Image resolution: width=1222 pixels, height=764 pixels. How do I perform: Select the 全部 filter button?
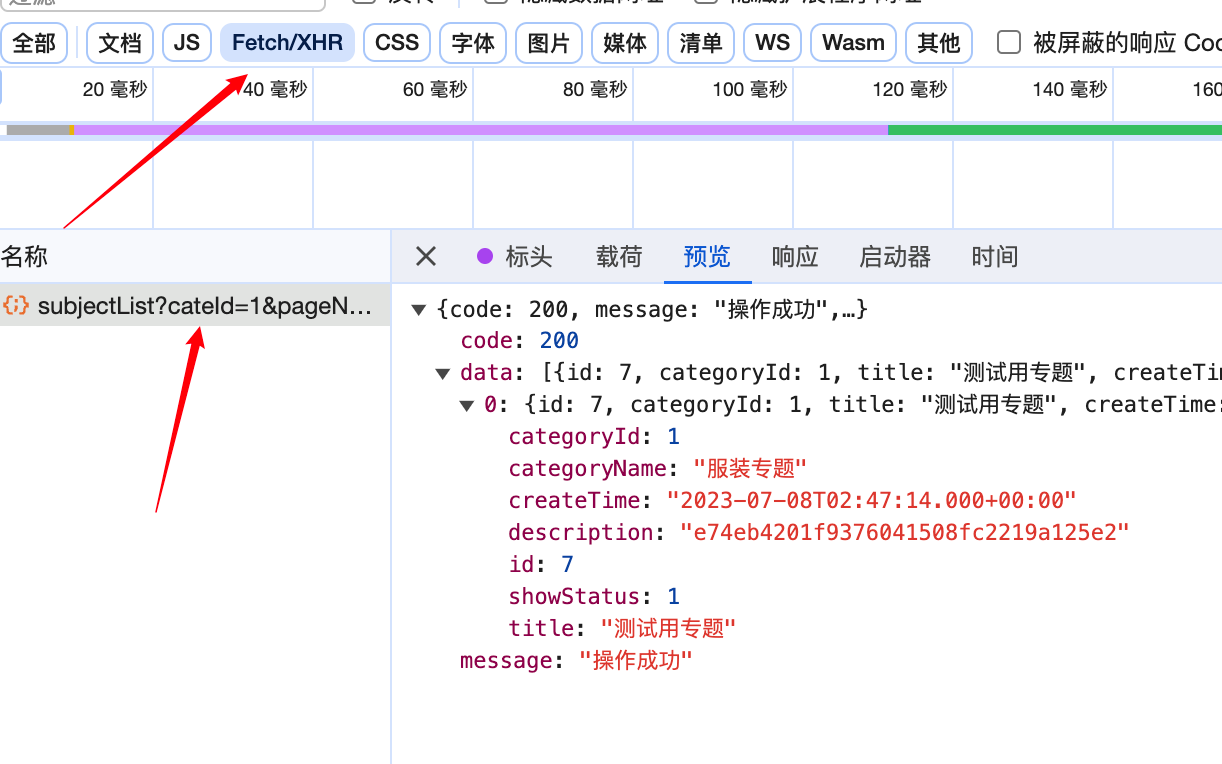(x=34, y=43)
